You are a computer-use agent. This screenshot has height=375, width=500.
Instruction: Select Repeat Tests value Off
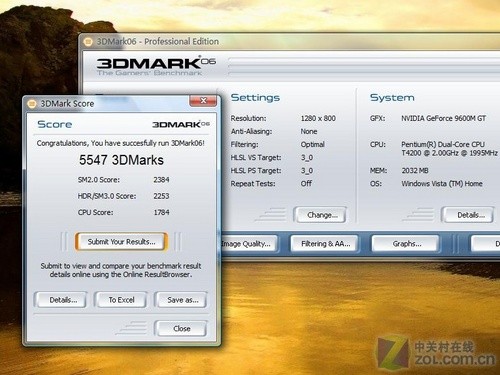pyautogui.click(x=306, y=183)
